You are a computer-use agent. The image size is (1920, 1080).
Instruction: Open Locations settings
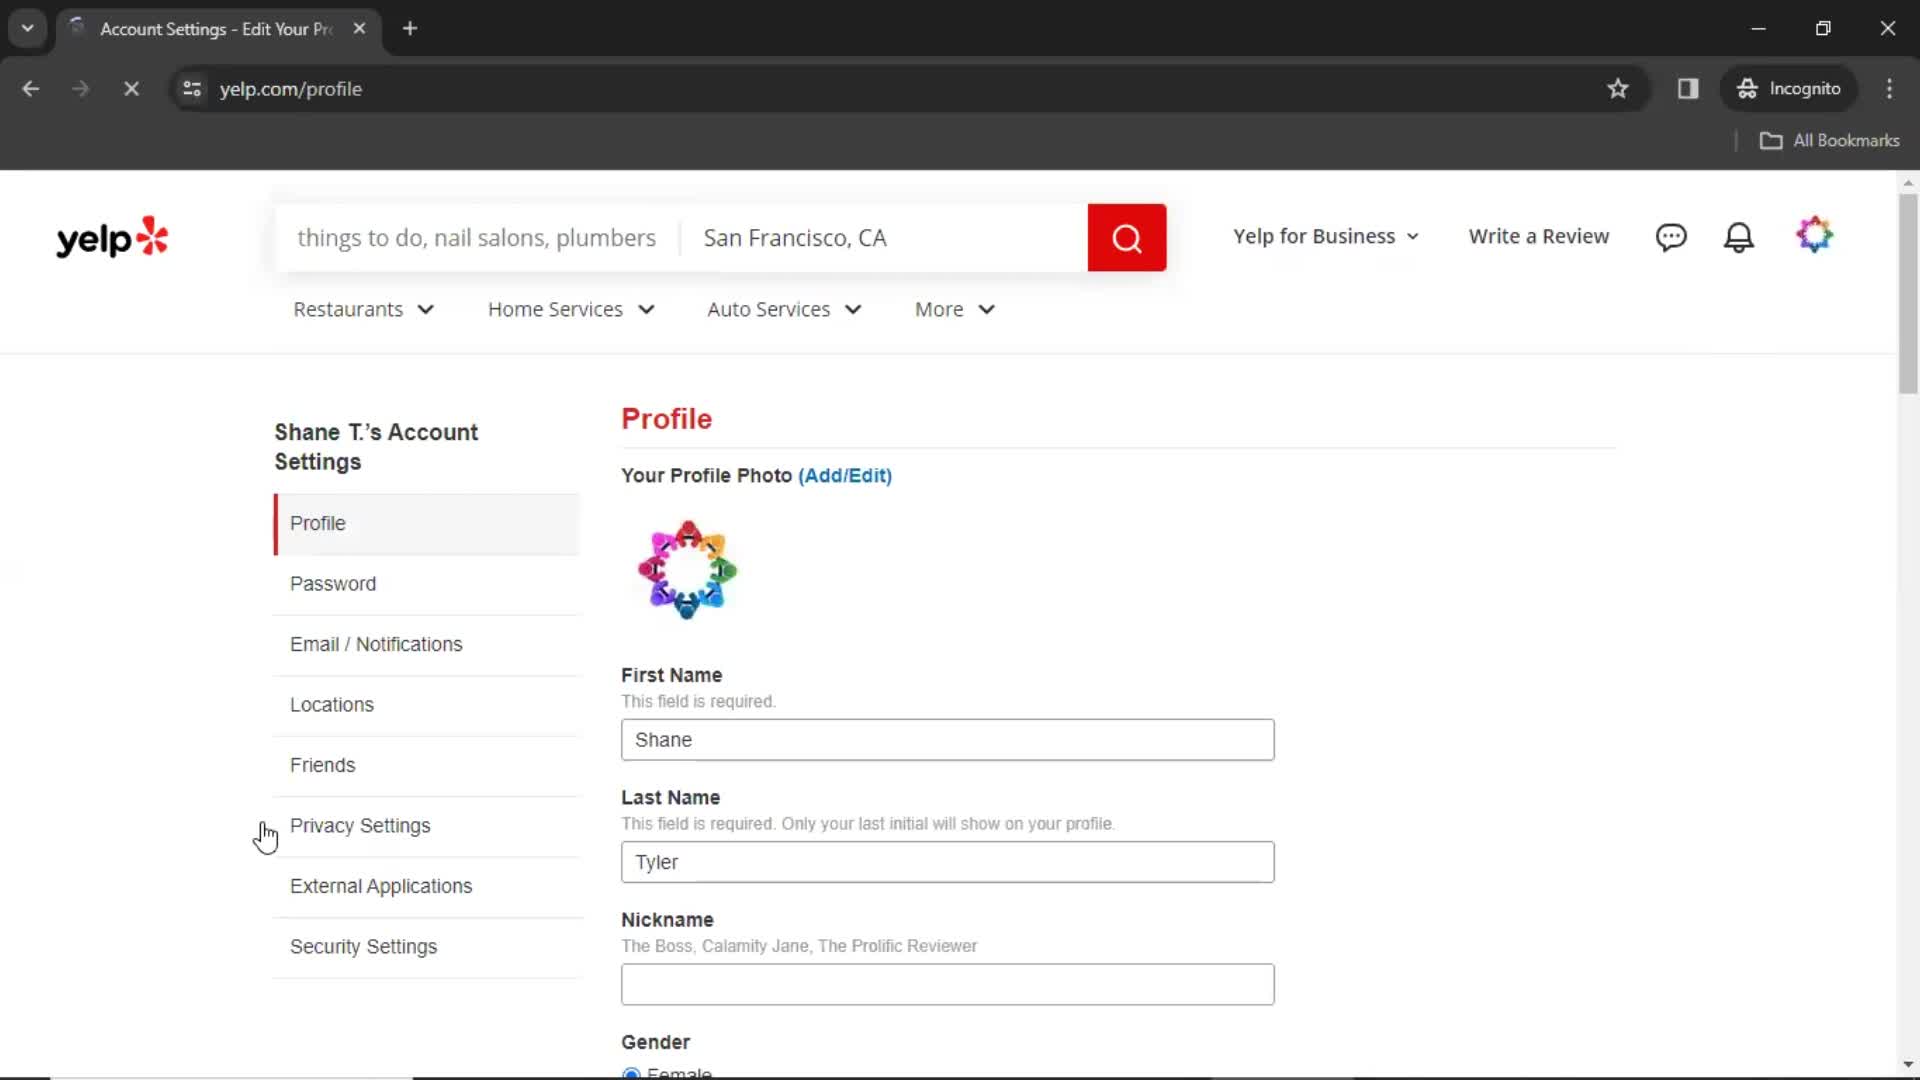(x=427, y=705)
